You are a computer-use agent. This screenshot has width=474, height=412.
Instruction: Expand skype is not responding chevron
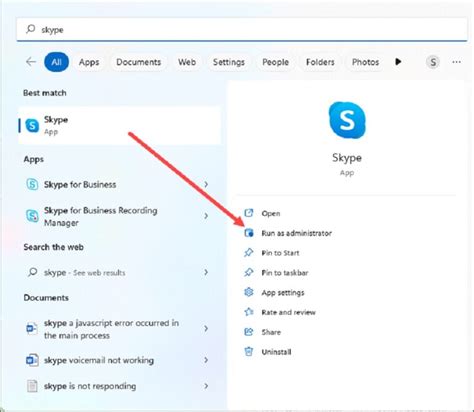206,386
